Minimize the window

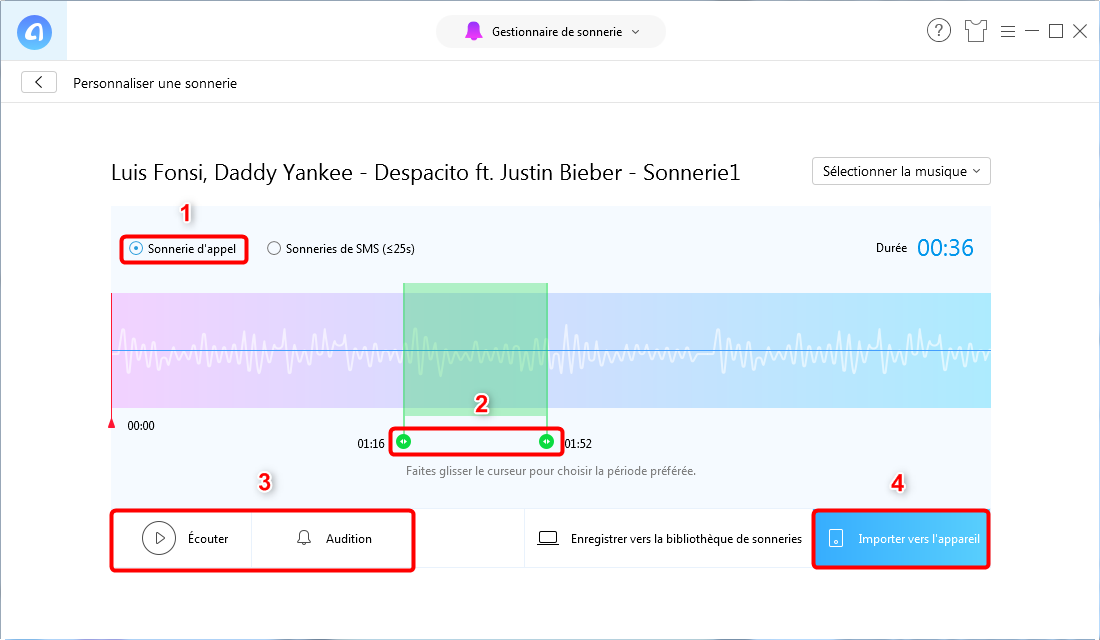1031,31
